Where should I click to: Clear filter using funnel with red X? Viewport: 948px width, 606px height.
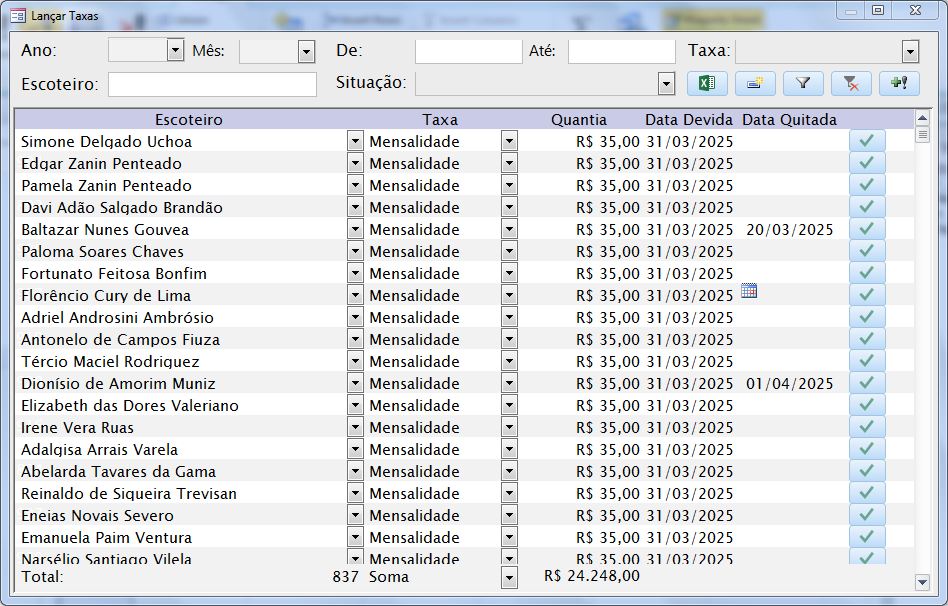pyautogui.click(x=851, y=84)
